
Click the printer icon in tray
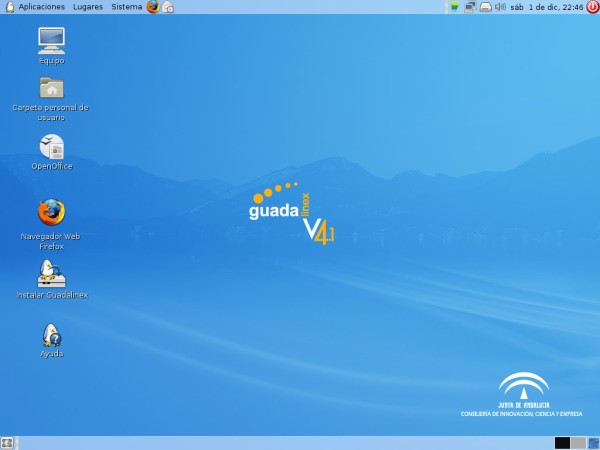485,7
